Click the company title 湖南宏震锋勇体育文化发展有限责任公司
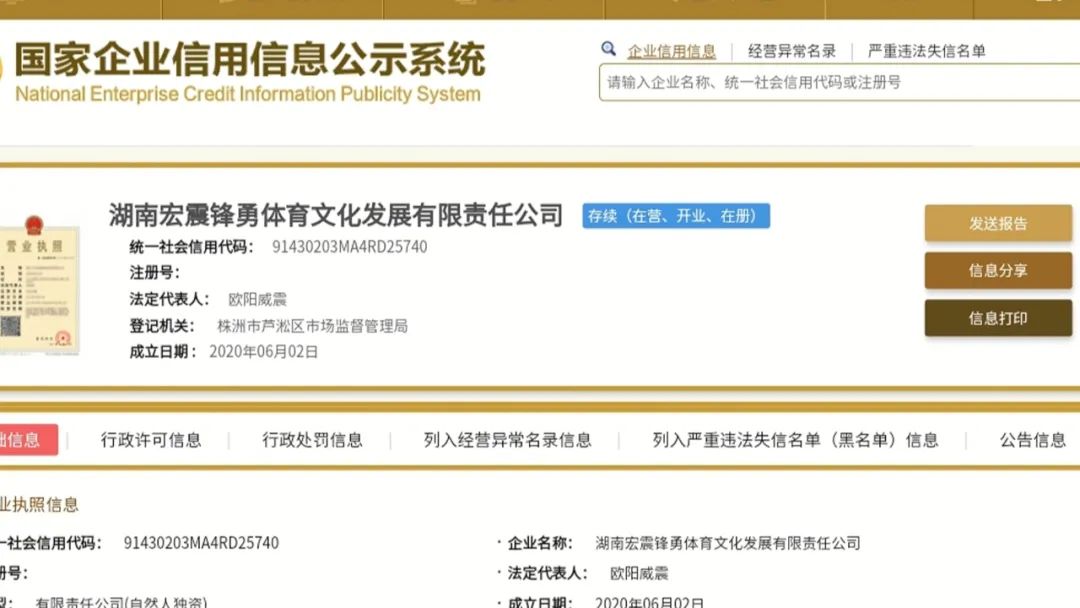 336,216
